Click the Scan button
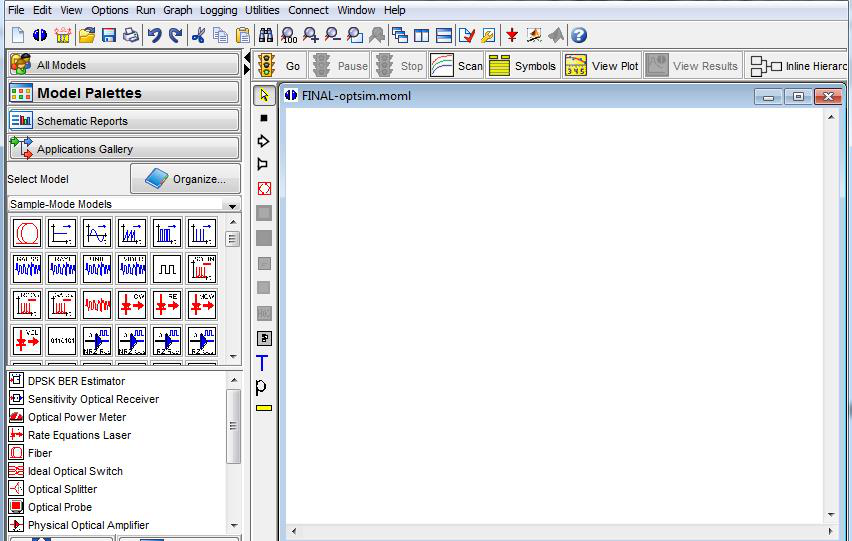This screenshot has height=541, width=852. pos(456,66)
